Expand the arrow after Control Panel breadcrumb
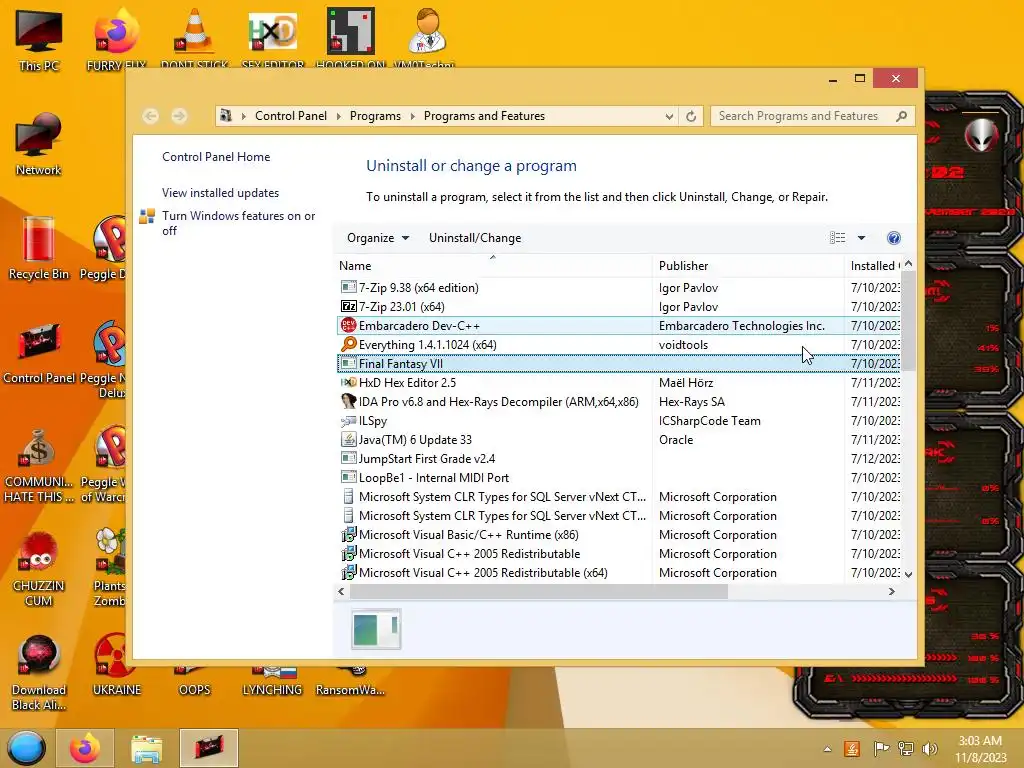 tap(338, 116)
